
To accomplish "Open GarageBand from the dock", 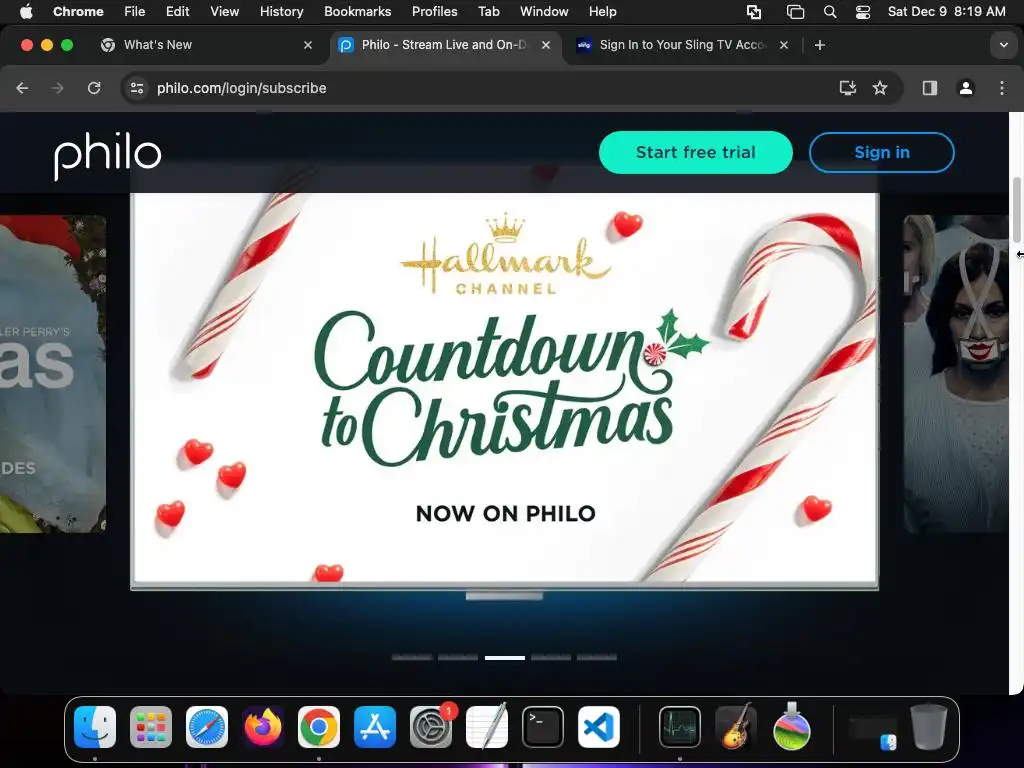I will pyautogui.click(x=736, y=727).
